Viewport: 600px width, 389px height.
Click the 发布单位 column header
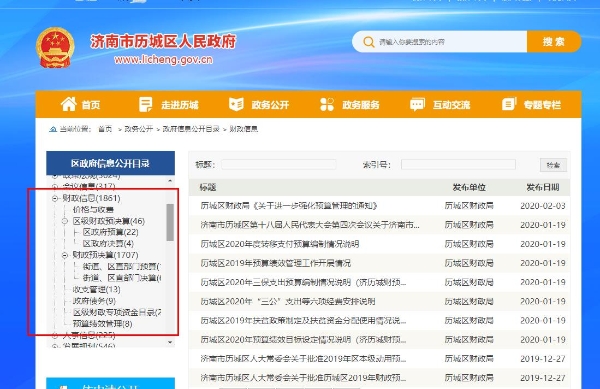469,187
